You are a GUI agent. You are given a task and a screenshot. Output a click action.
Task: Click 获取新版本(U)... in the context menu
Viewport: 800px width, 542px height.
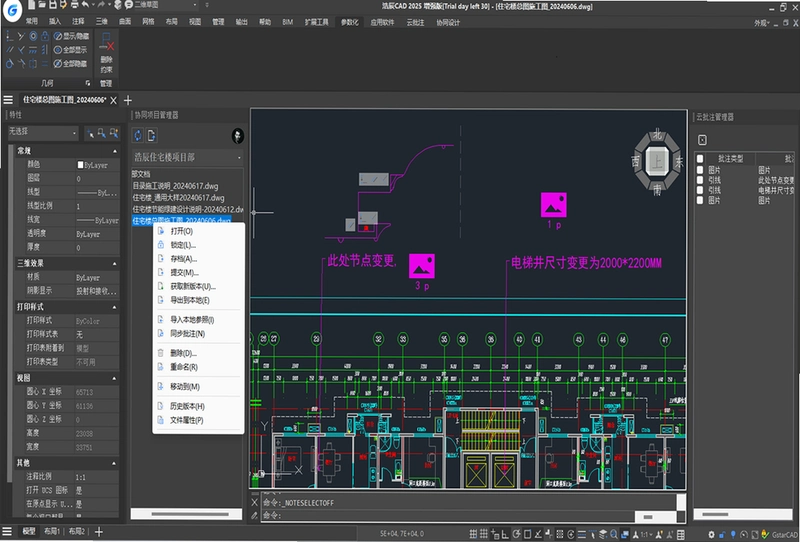tap(198, 286)
